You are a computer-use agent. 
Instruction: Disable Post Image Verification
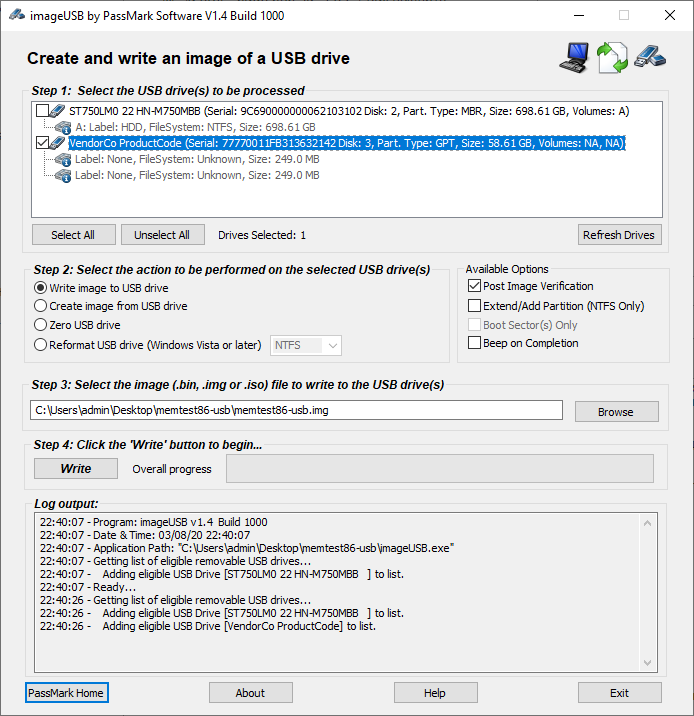coord(474,286)
